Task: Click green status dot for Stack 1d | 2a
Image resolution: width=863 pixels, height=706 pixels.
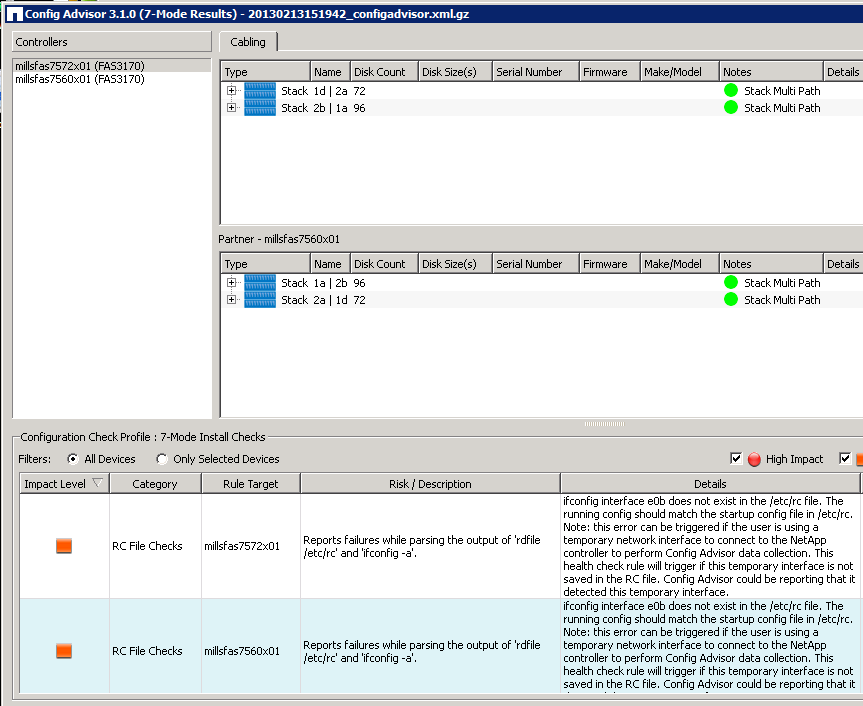Action: 731,90
